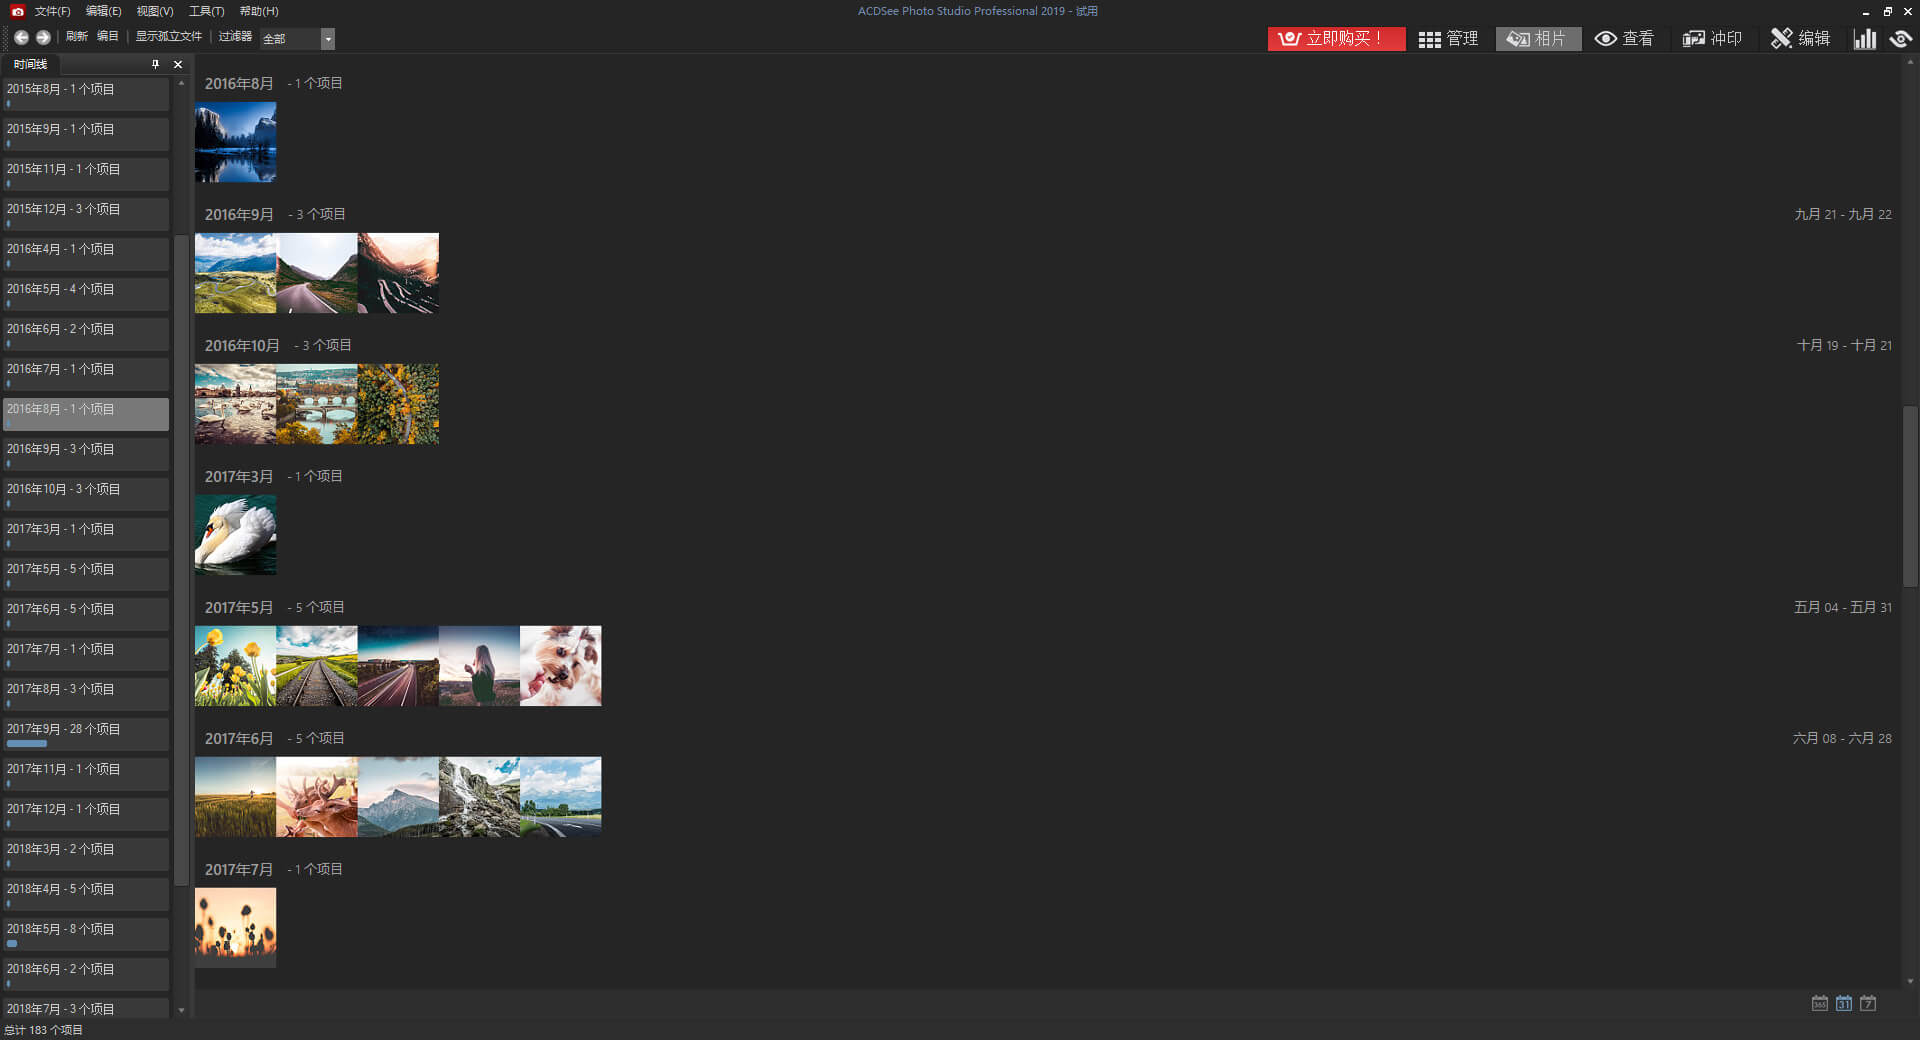The image size is (1920, 1040).
Task: Click the main view scroll down arrow
Action: pos(1911,982)
